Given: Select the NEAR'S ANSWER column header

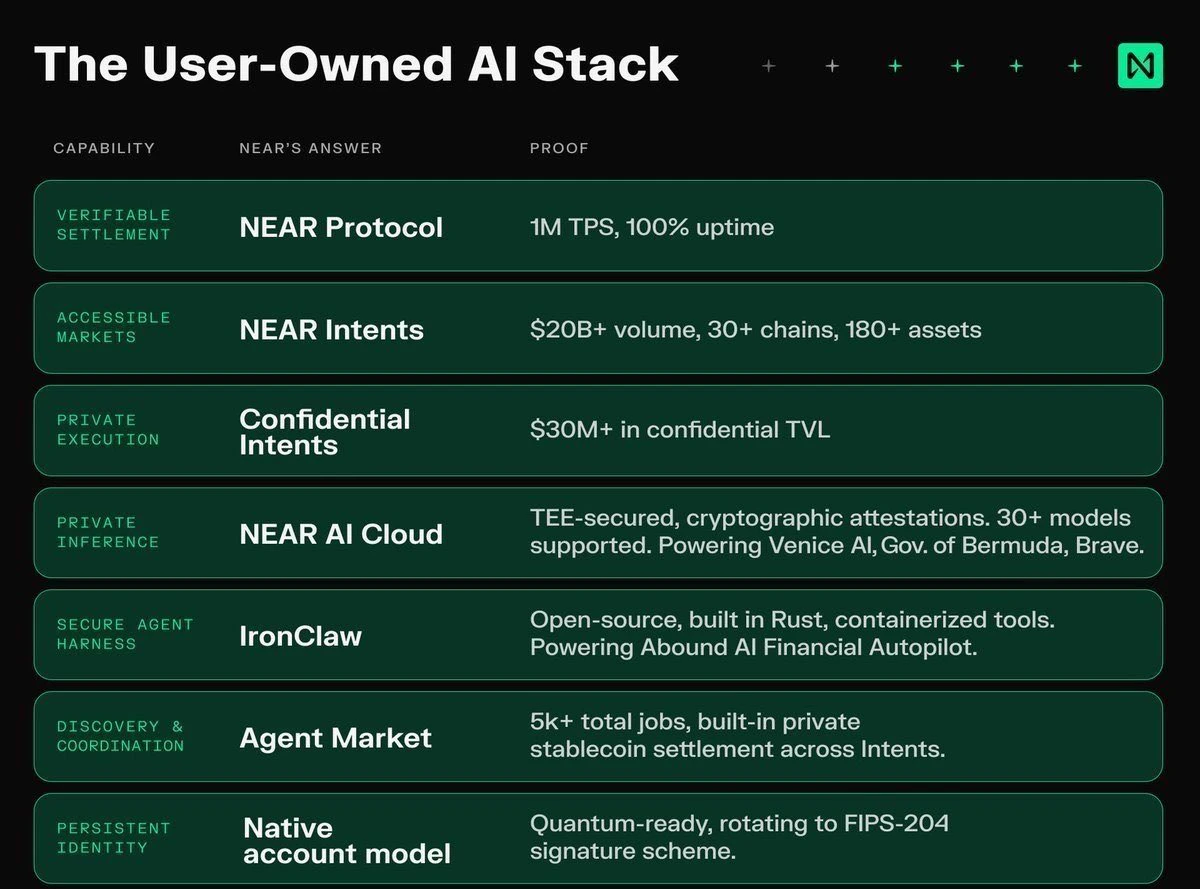Looking at the screenshot, I should 311,148.
